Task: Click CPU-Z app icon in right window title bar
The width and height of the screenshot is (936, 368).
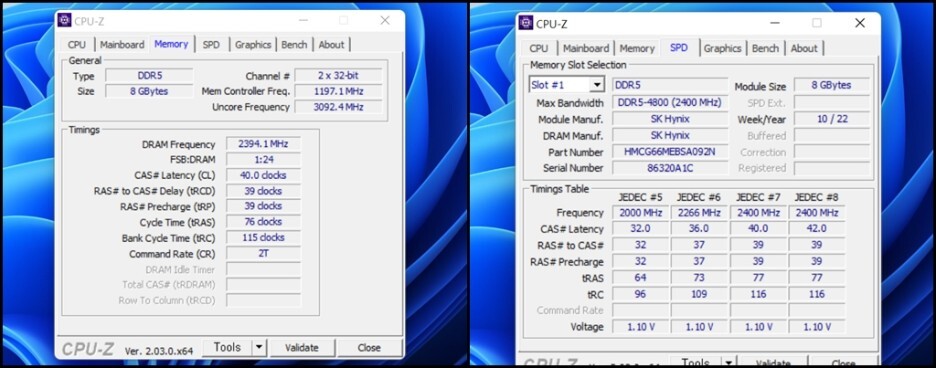Action: pyautogui.click(x=526, y=23)
